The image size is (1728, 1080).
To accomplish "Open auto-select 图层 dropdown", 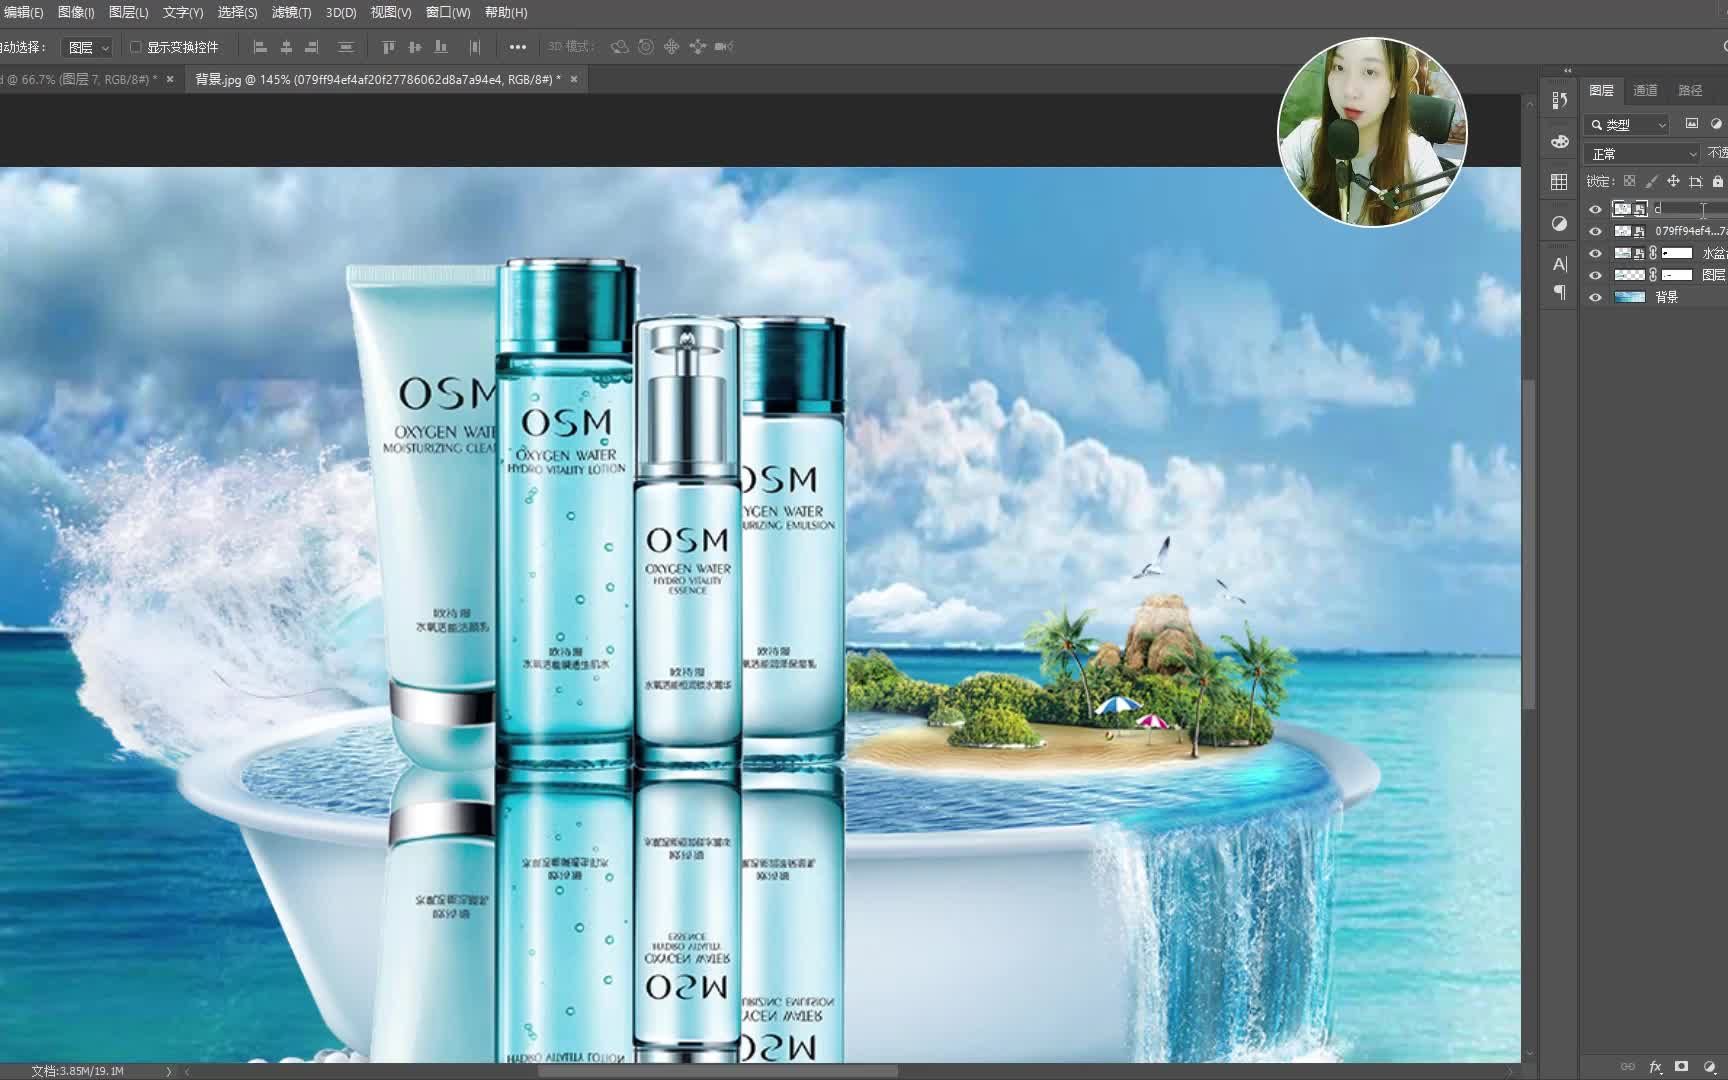I will tap(88, 47).
